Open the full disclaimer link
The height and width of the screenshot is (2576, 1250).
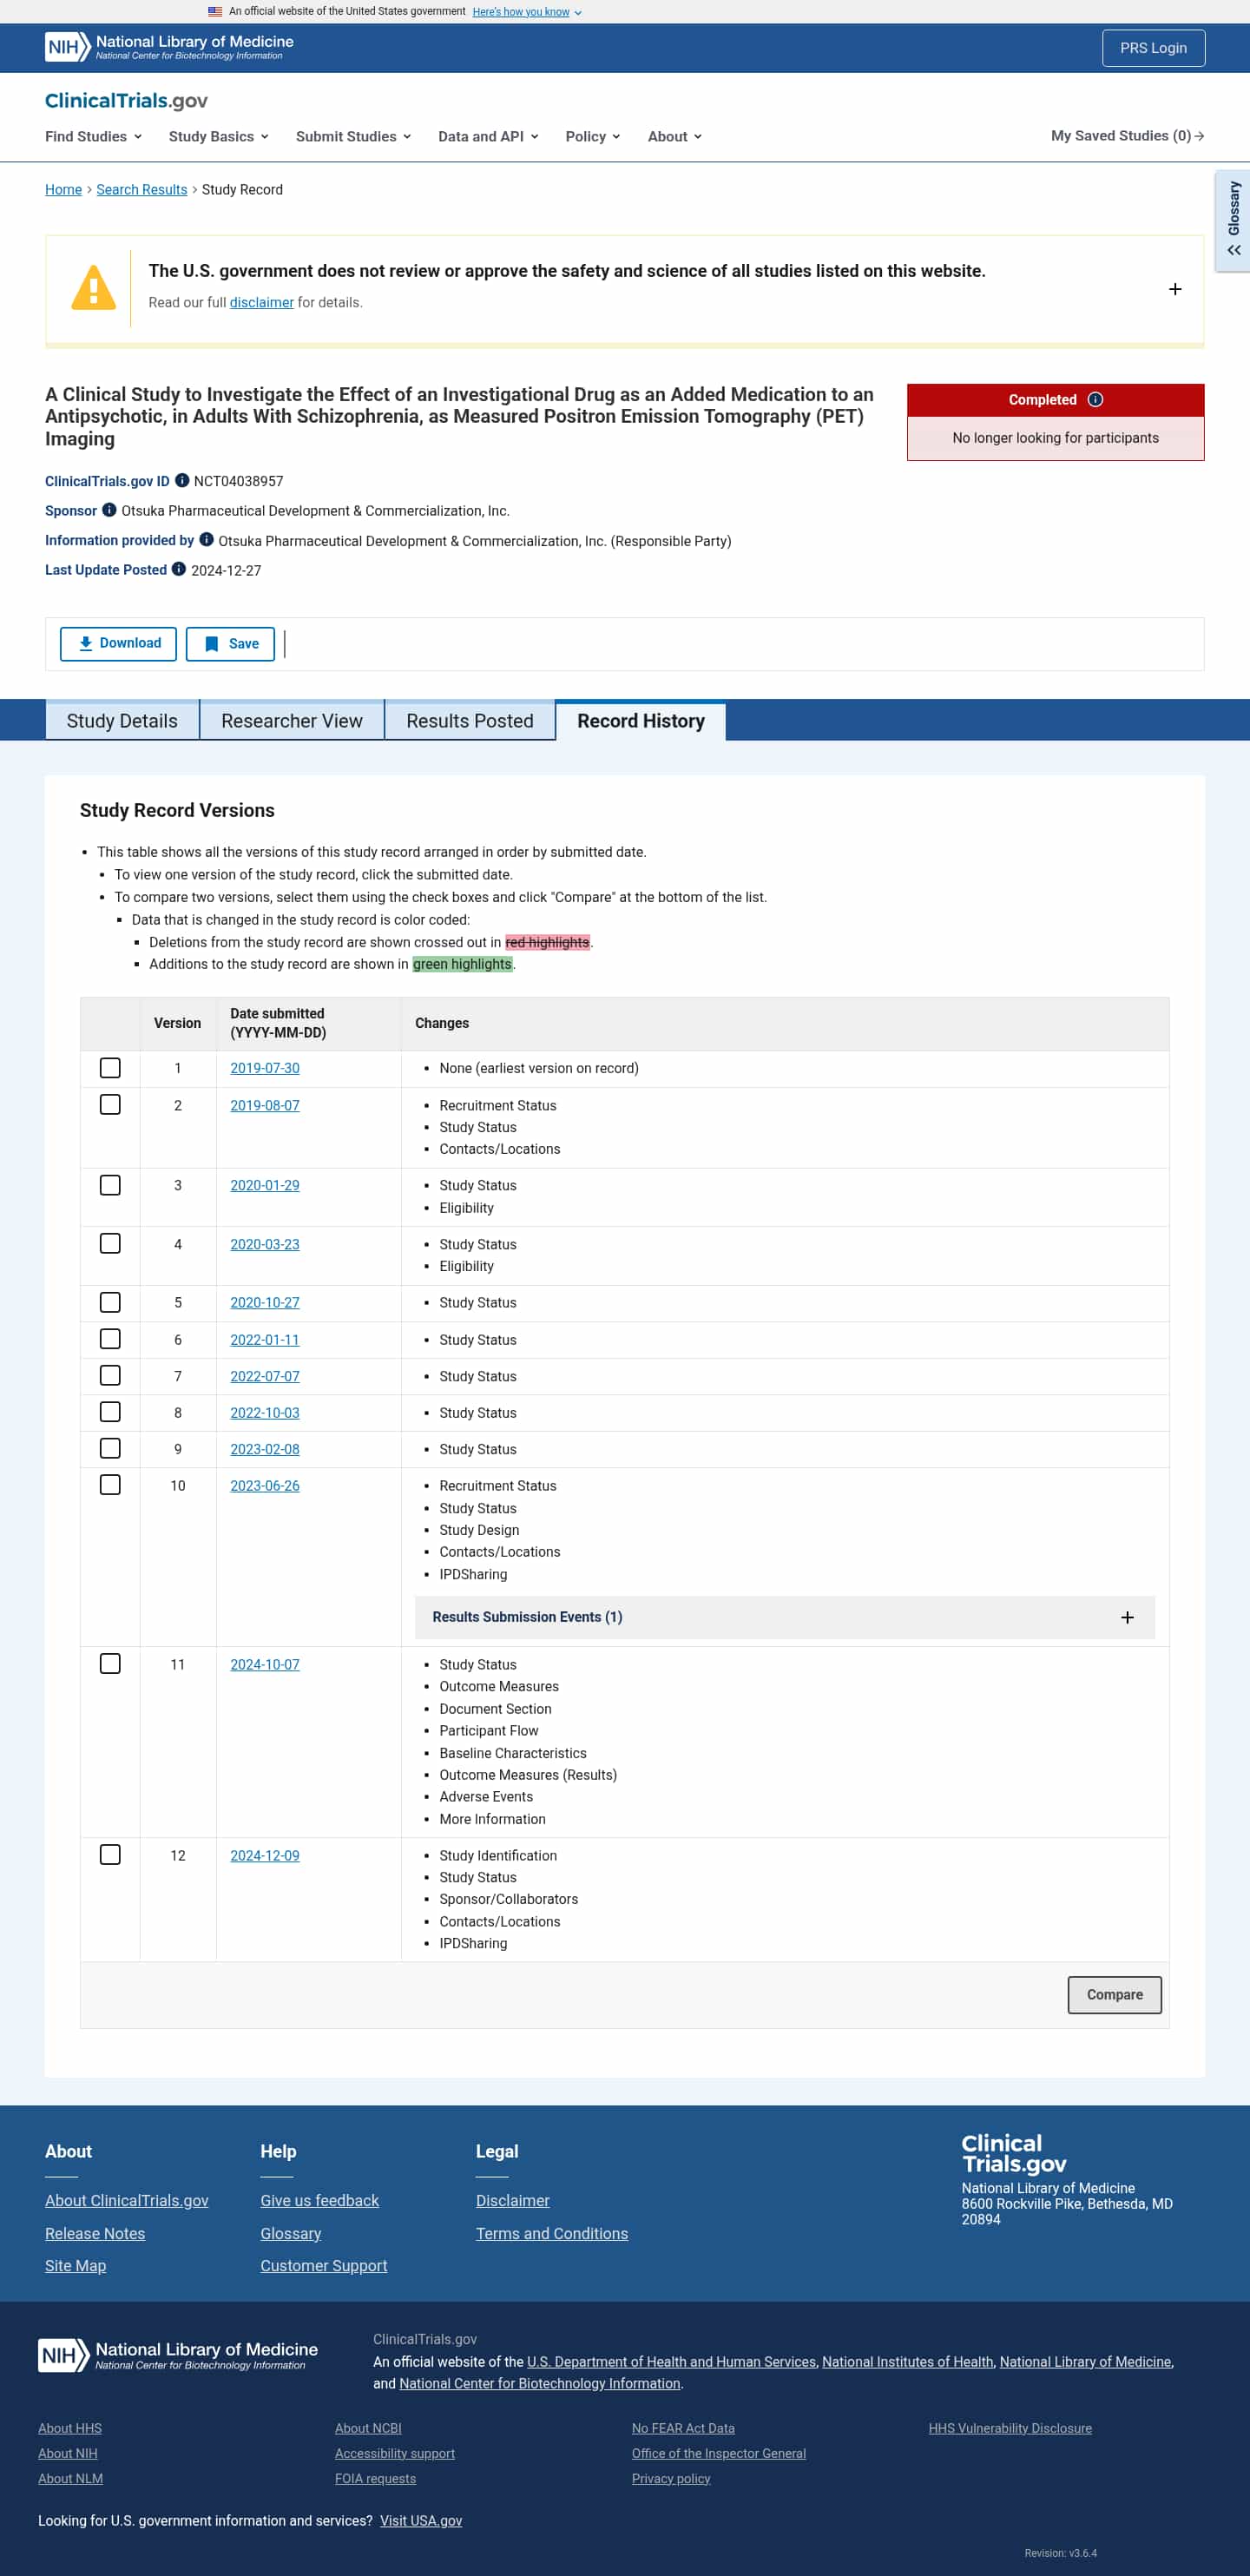pos(262,303)
